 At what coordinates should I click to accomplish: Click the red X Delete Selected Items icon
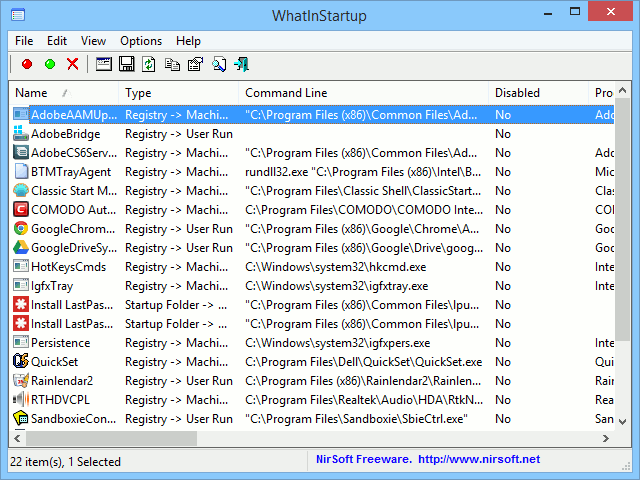tap(73, 64)
